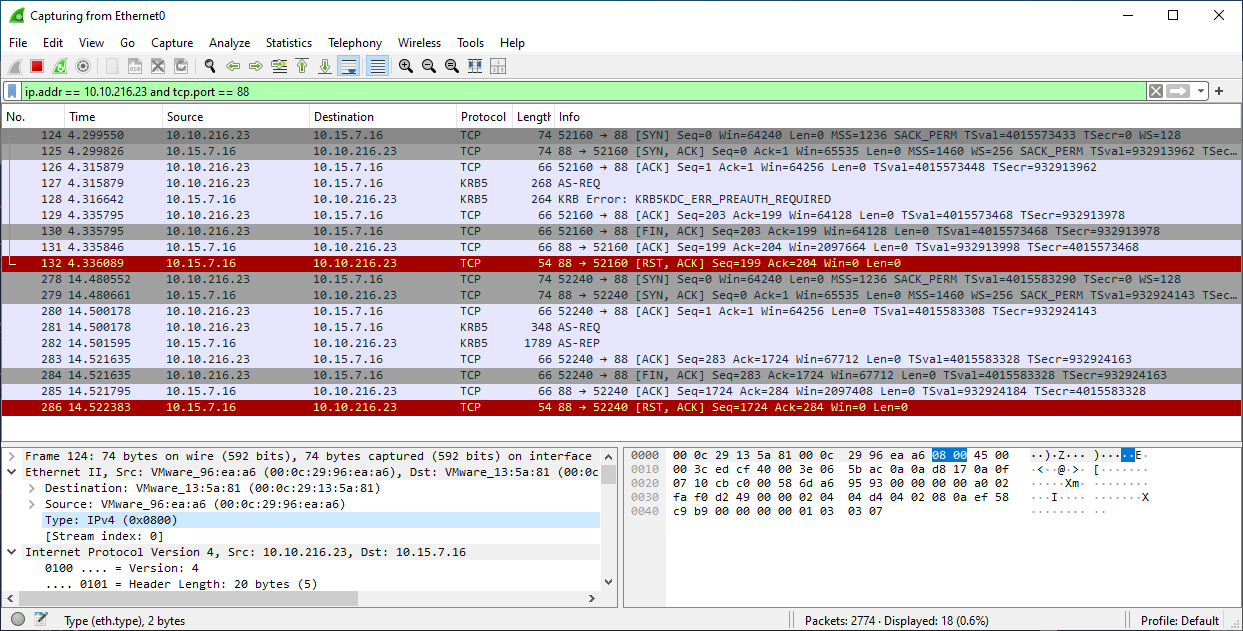This screenshot has height=631, width=1243.
Task: Click the Profile: Default status bar entry
Action: click(1180, 620)
